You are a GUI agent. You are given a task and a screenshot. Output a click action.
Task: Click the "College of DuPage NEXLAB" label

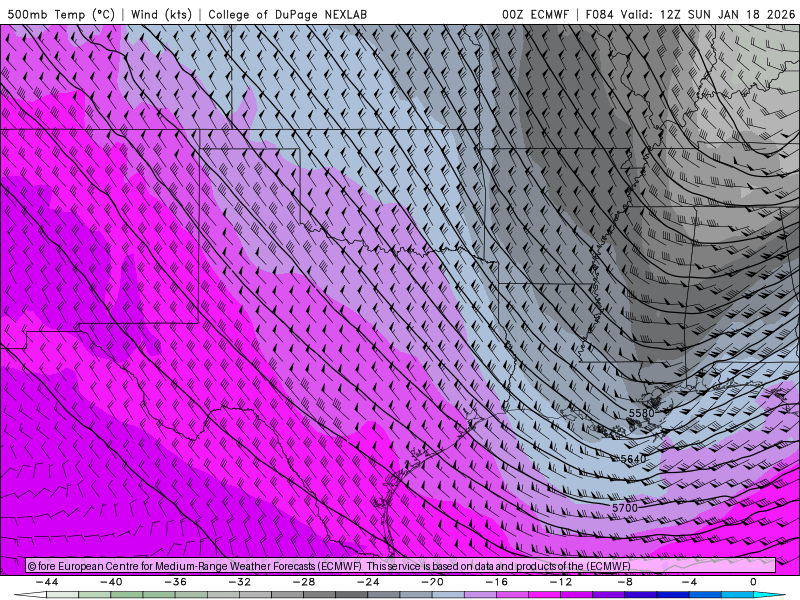tap(287, 14)
